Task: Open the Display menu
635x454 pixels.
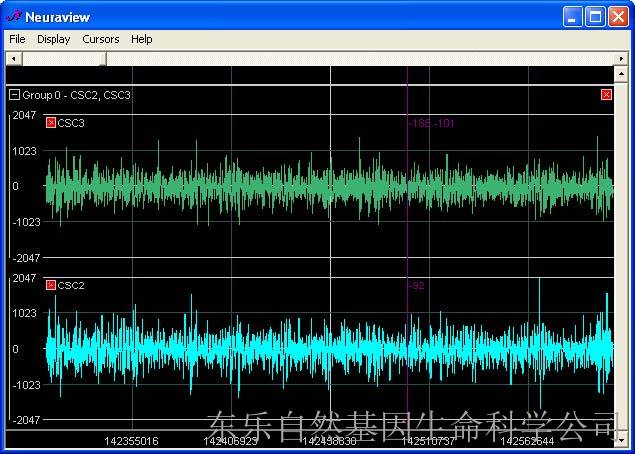Action: (54, 39)
